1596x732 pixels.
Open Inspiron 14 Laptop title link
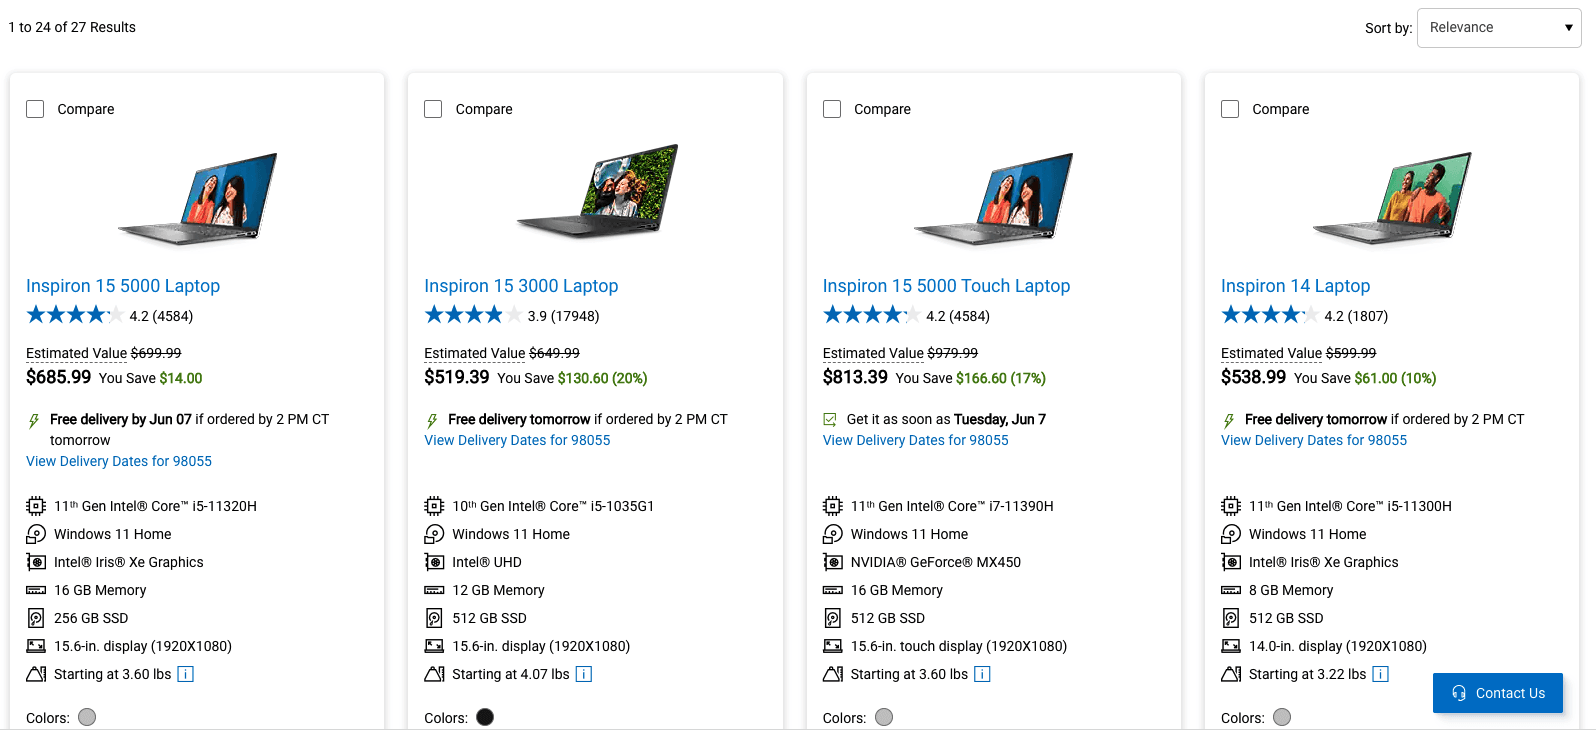(1295, 286)
